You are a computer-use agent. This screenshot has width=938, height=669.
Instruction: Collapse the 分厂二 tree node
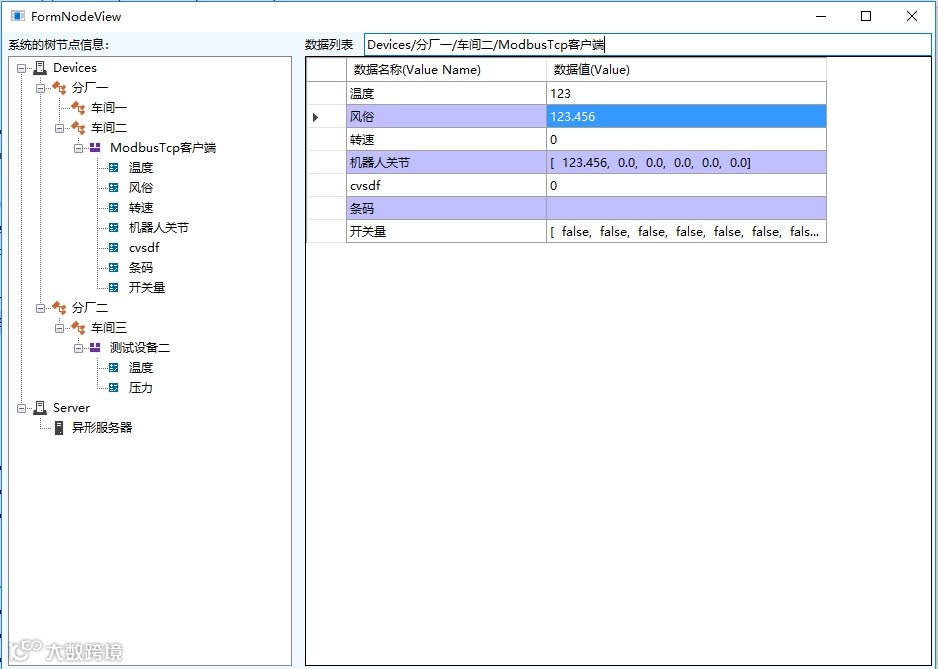click(40, 308)
